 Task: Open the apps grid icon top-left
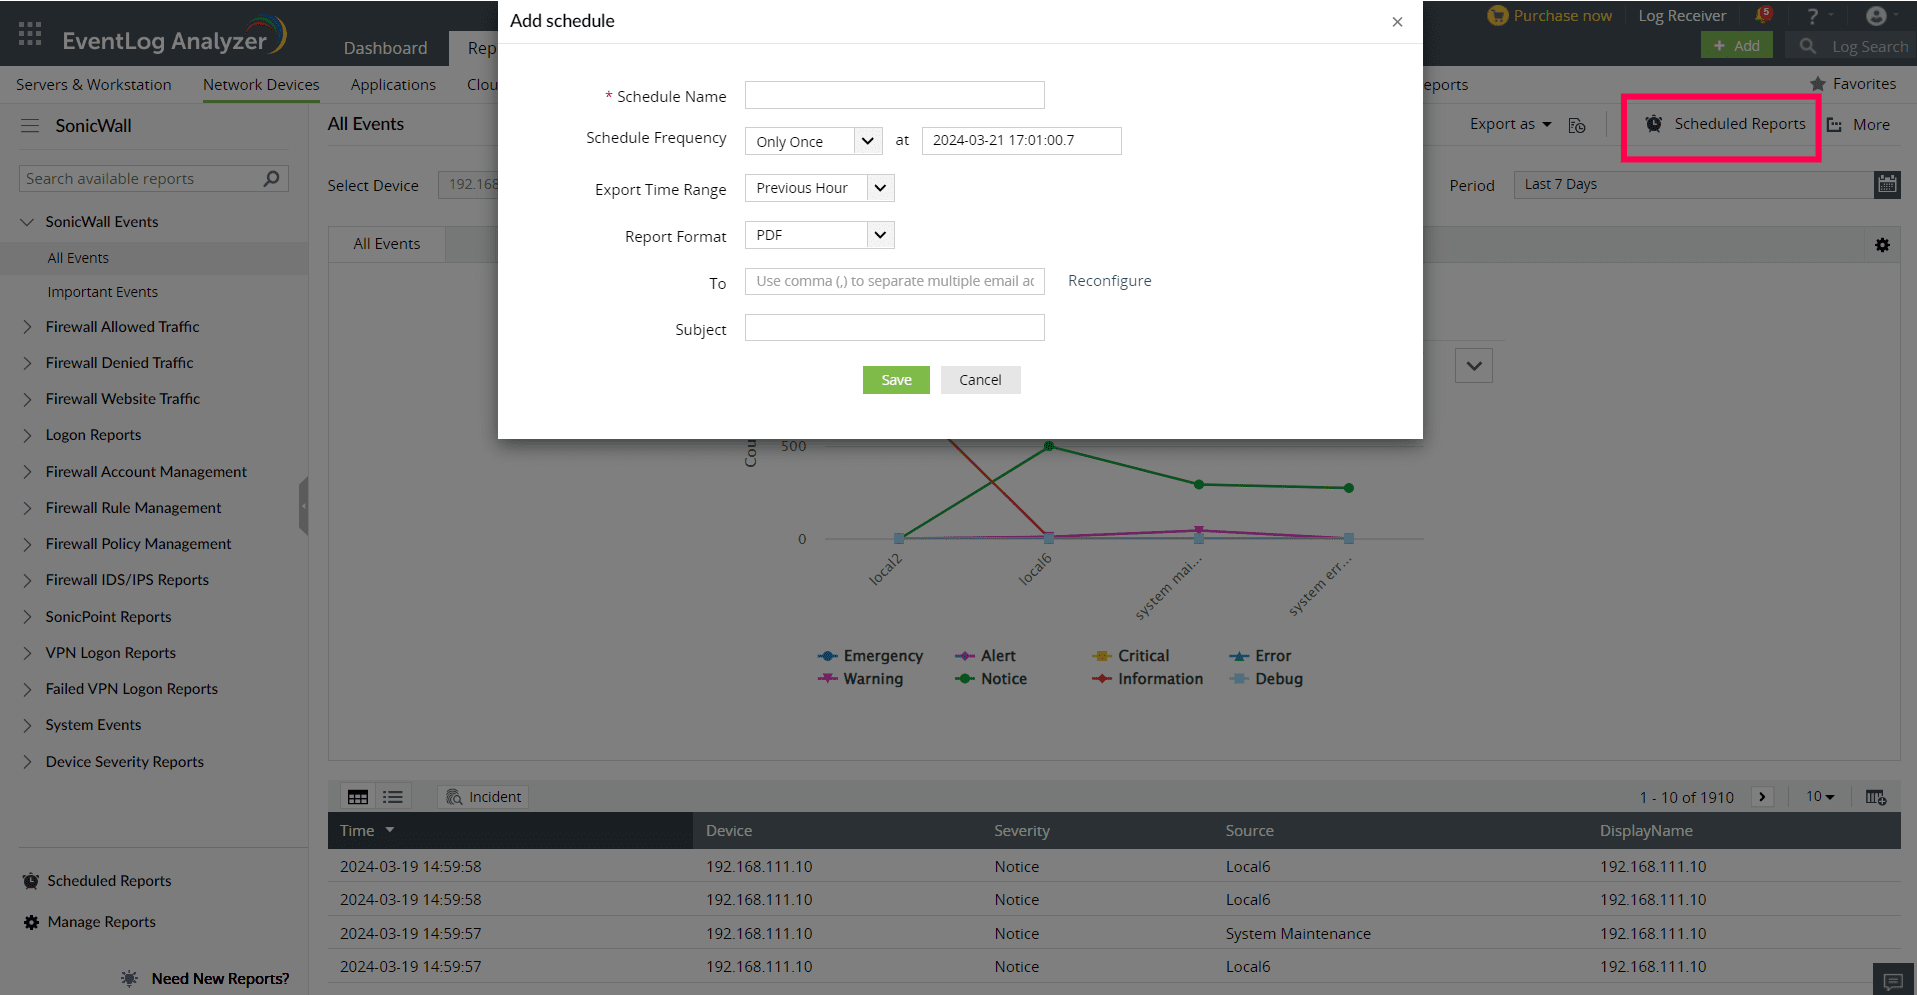pos(29,33)
